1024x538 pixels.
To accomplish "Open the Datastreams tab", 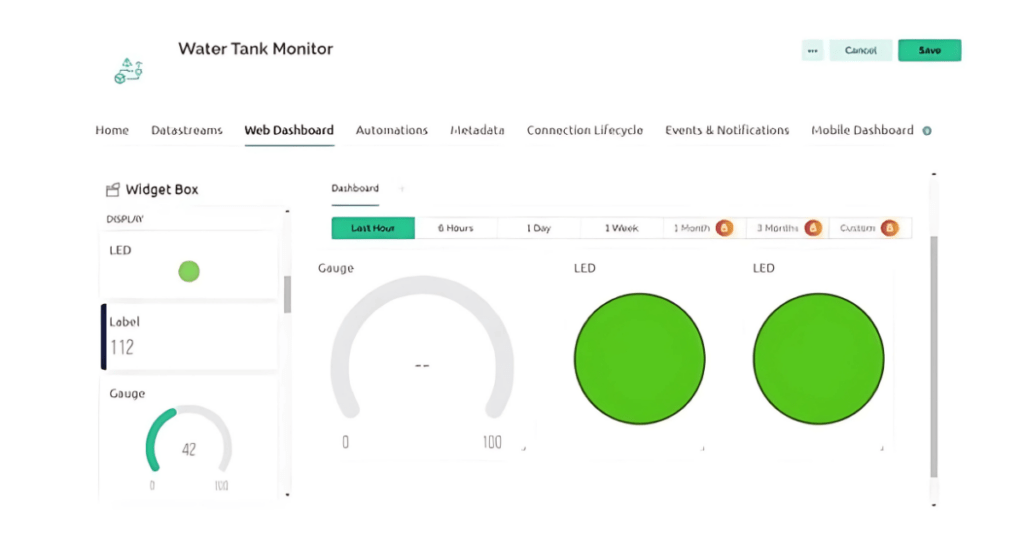I will click(186, 130).
